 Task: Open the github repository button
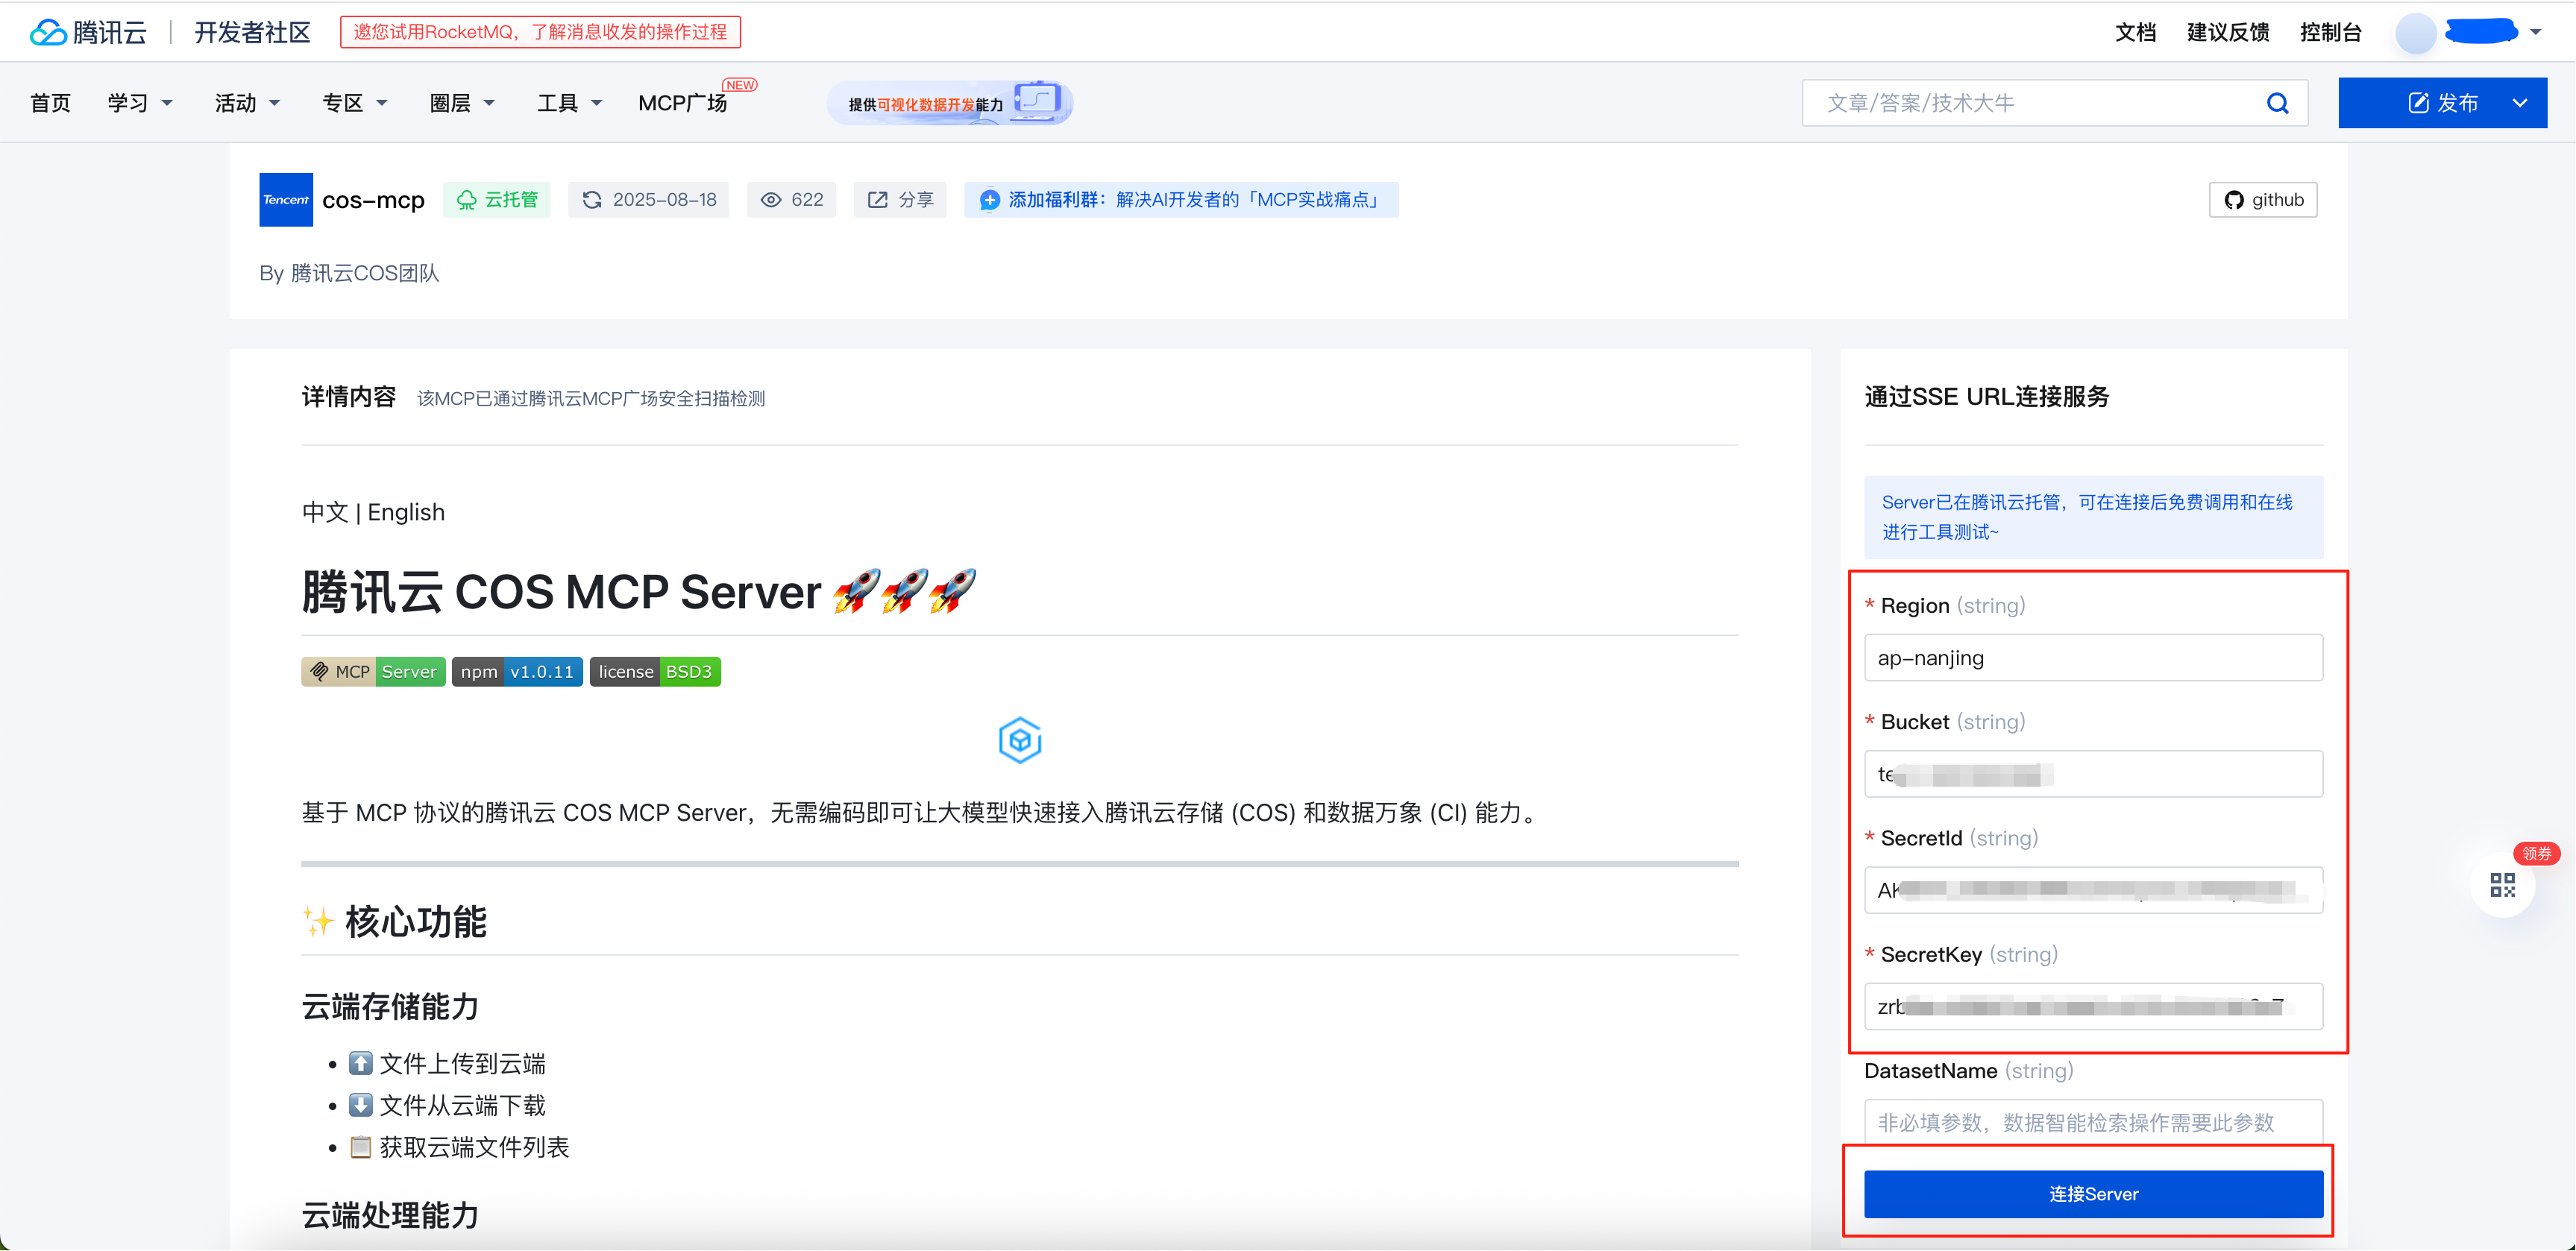2263,200
